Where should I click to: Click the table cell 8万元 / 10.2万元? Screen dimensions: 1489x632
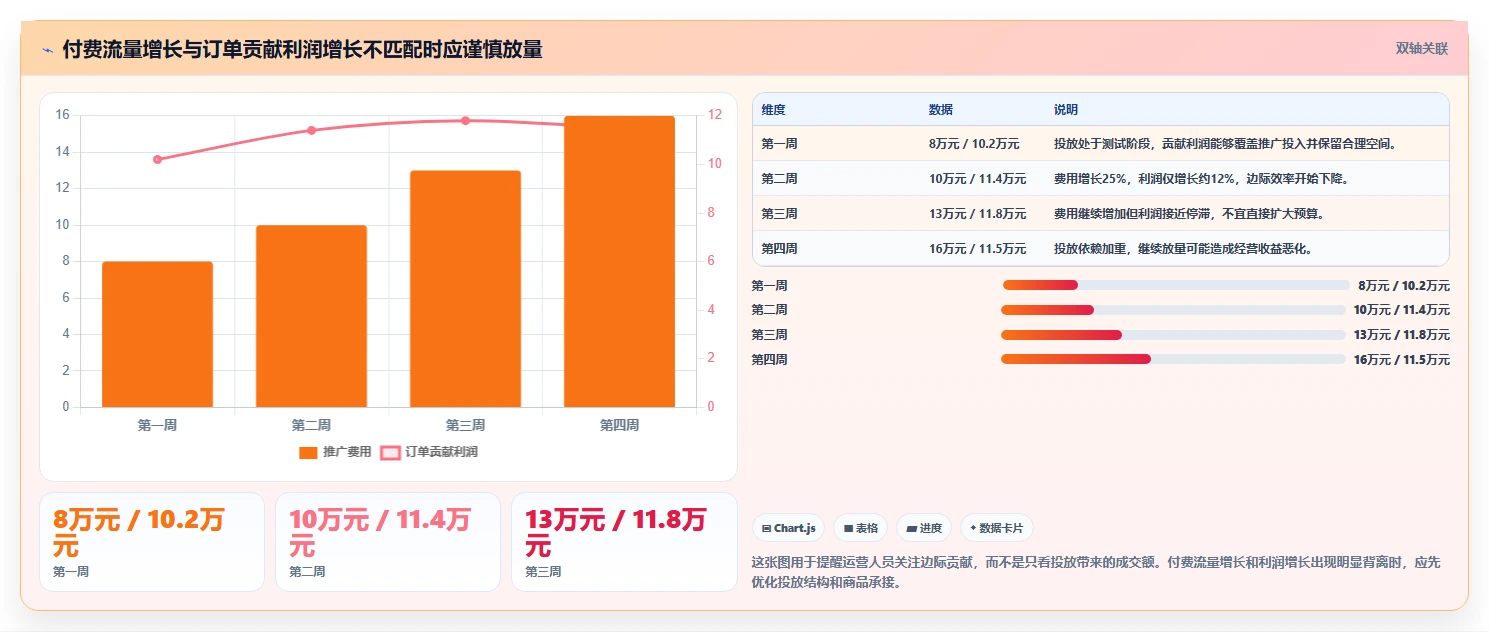pyautogui.click(x=974, y=144)
